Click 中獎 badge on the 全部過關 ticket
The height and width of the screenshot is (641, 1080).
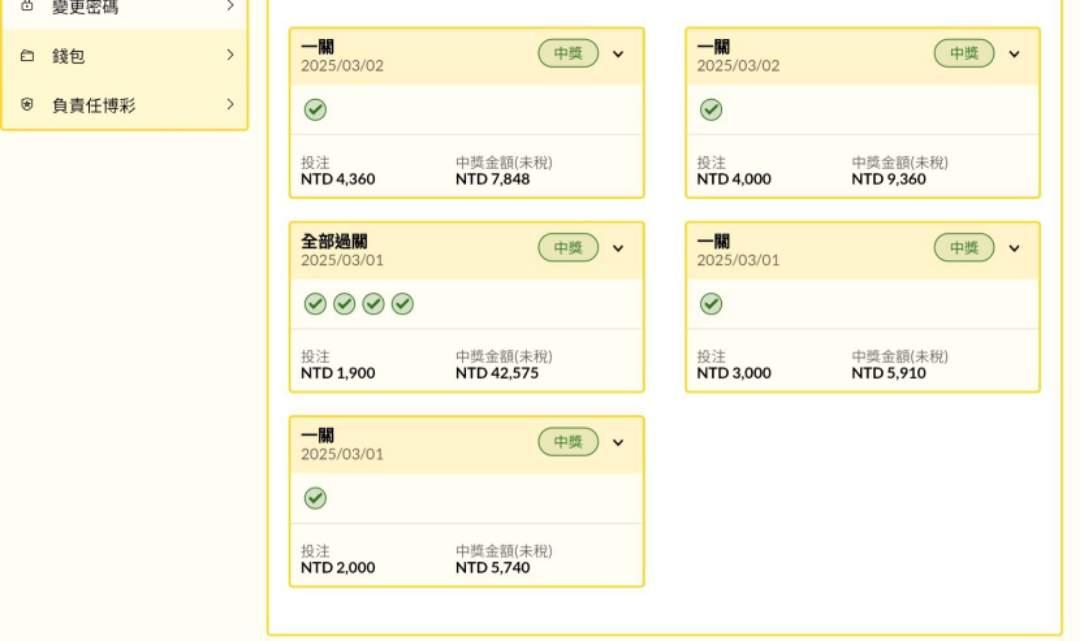point(568,248)
